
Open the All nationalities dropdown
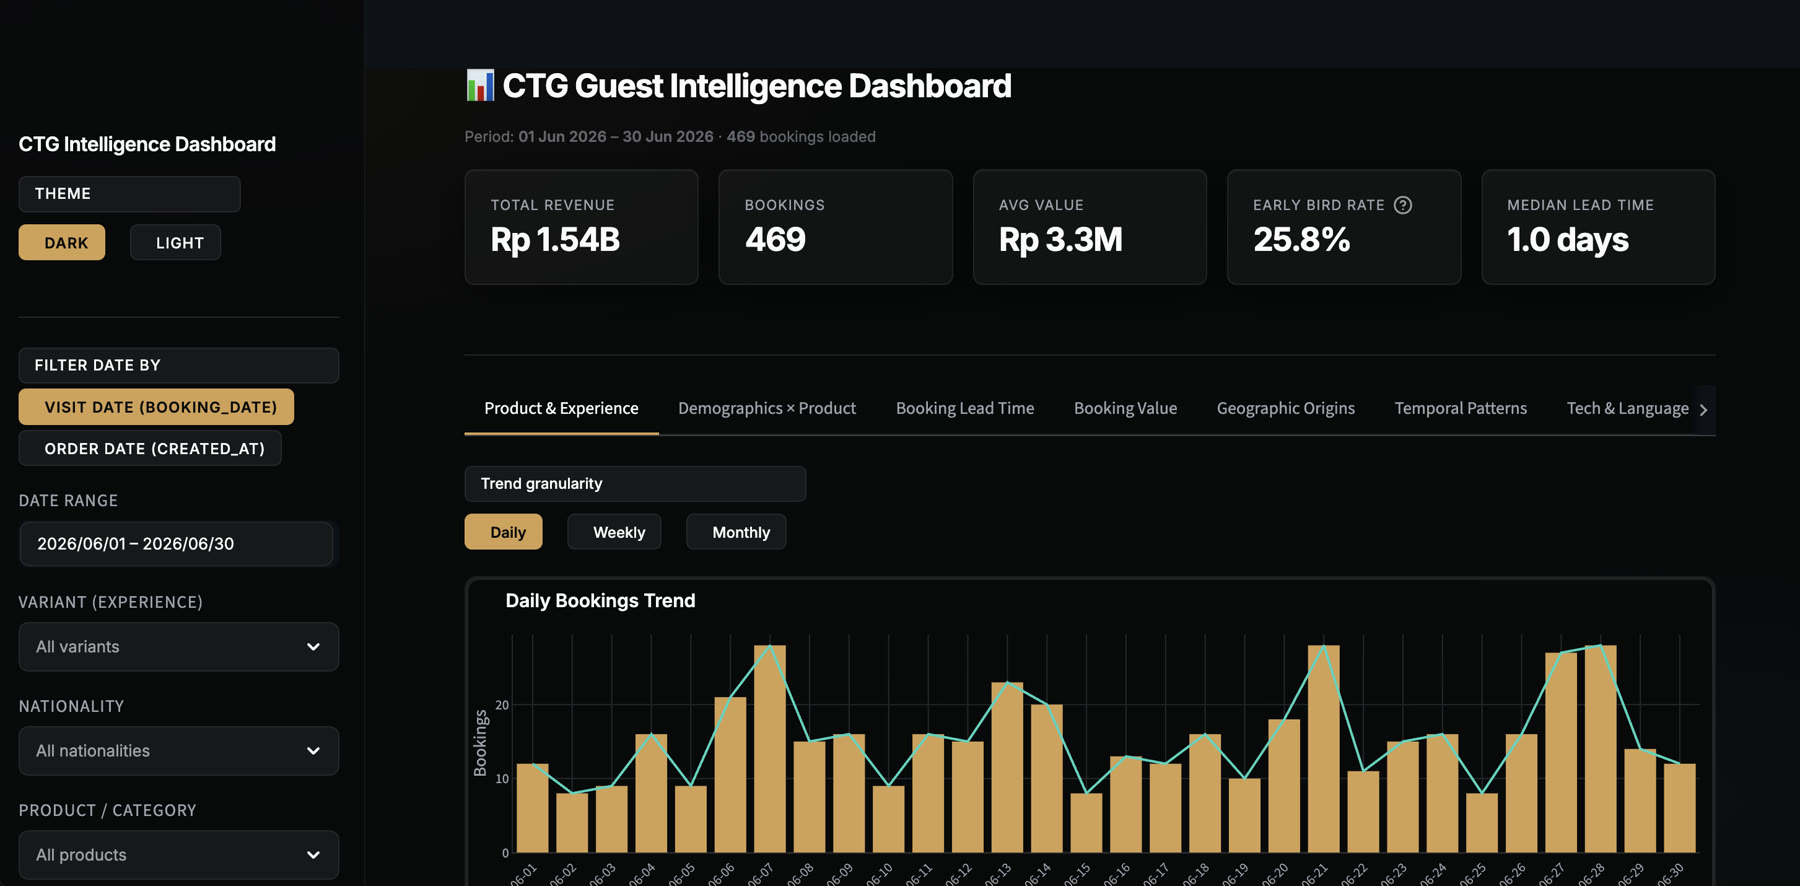pyautogui.click(x=179, y=751)
